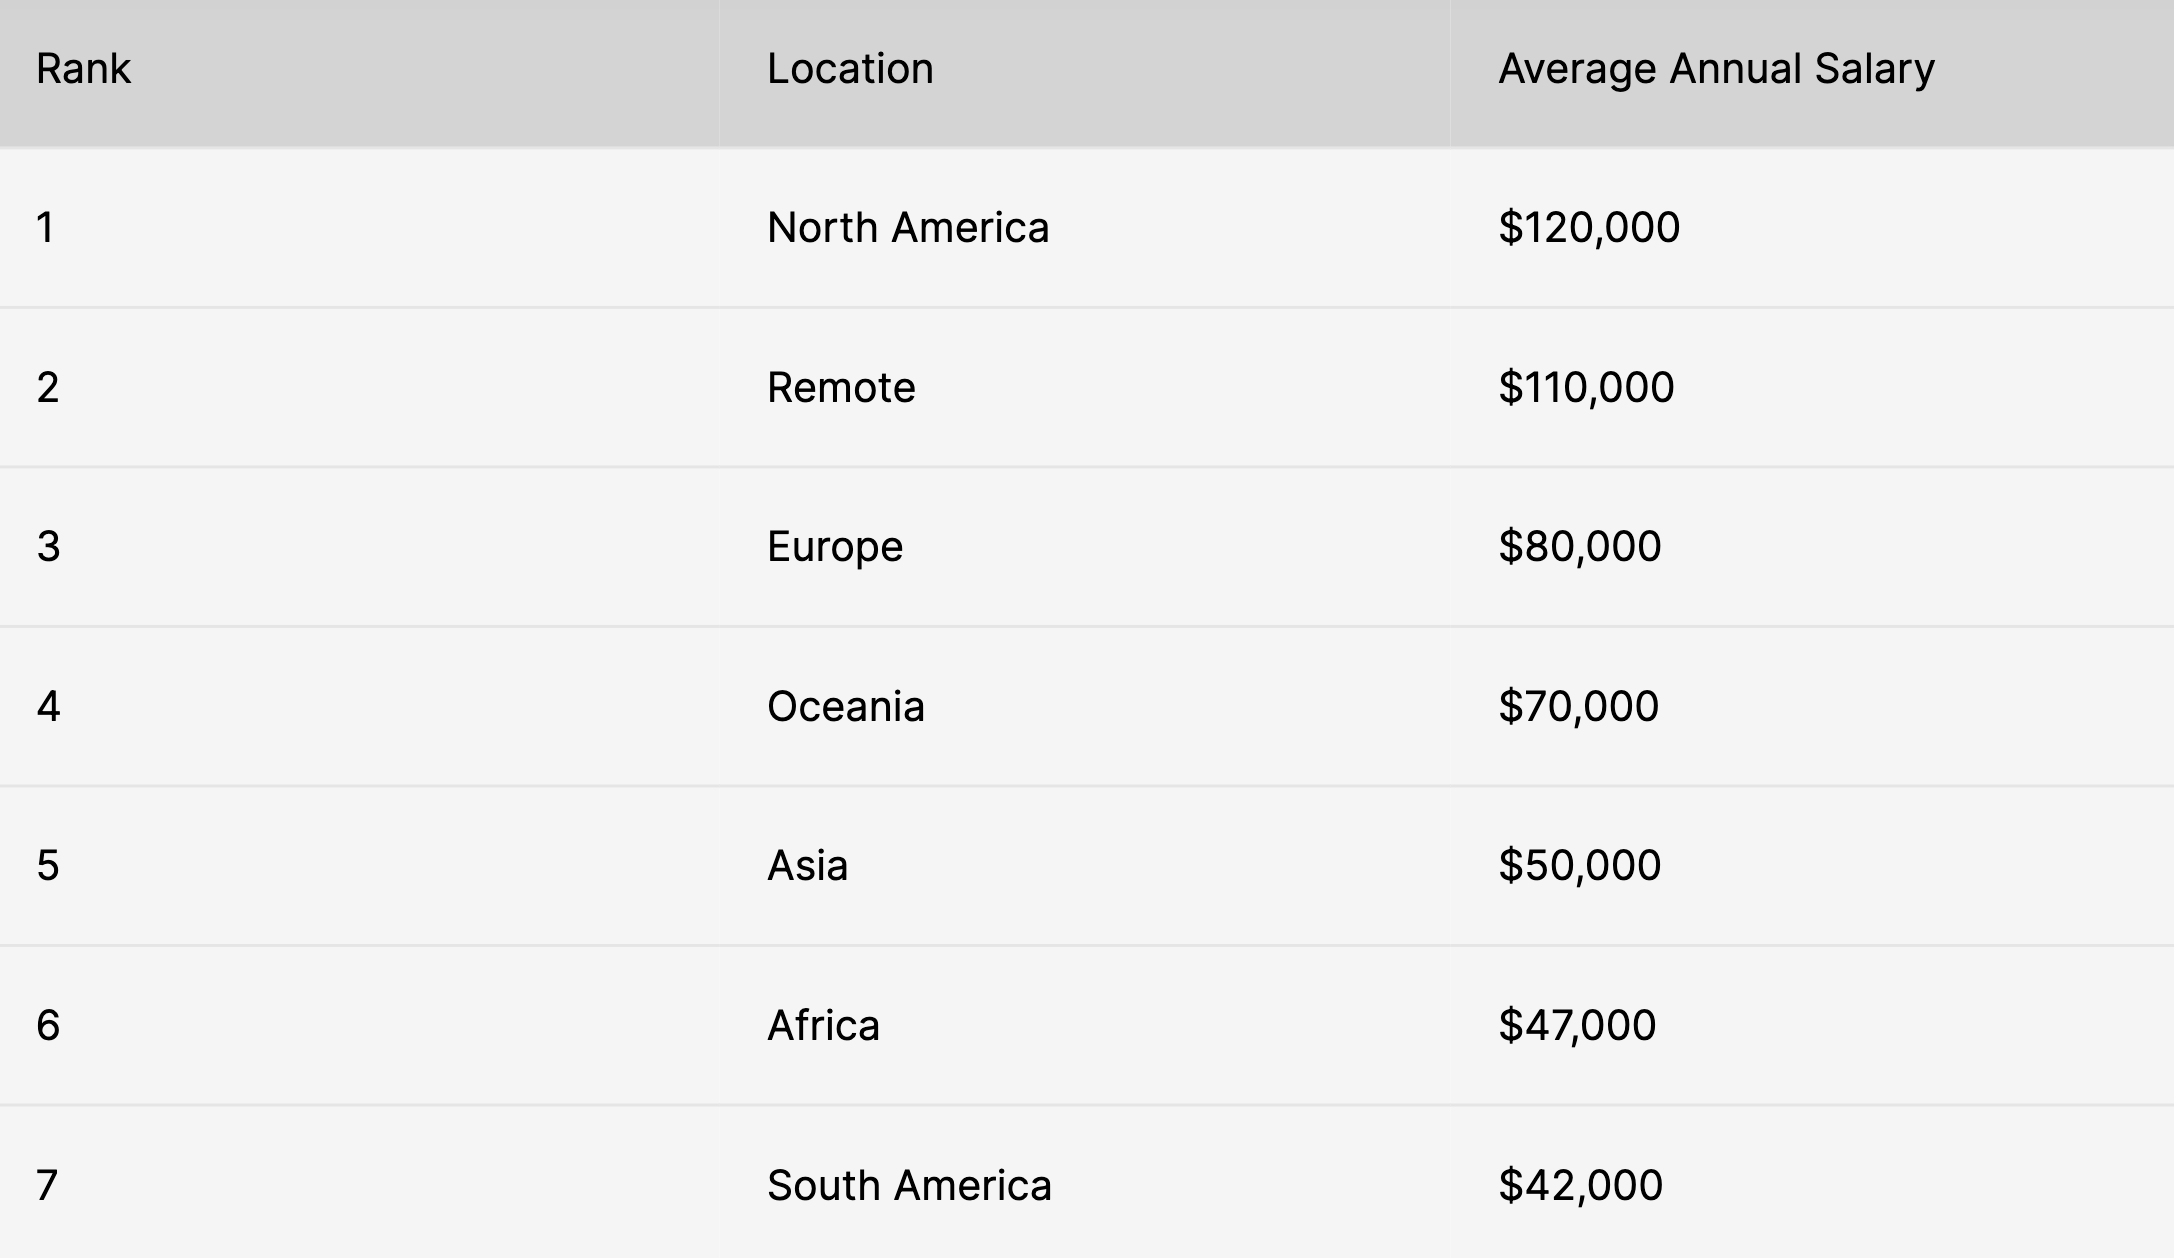Viewport: 2174px width, 1258px height.
Task: Select the Africa location cell
Action: tap(823, 1026)
